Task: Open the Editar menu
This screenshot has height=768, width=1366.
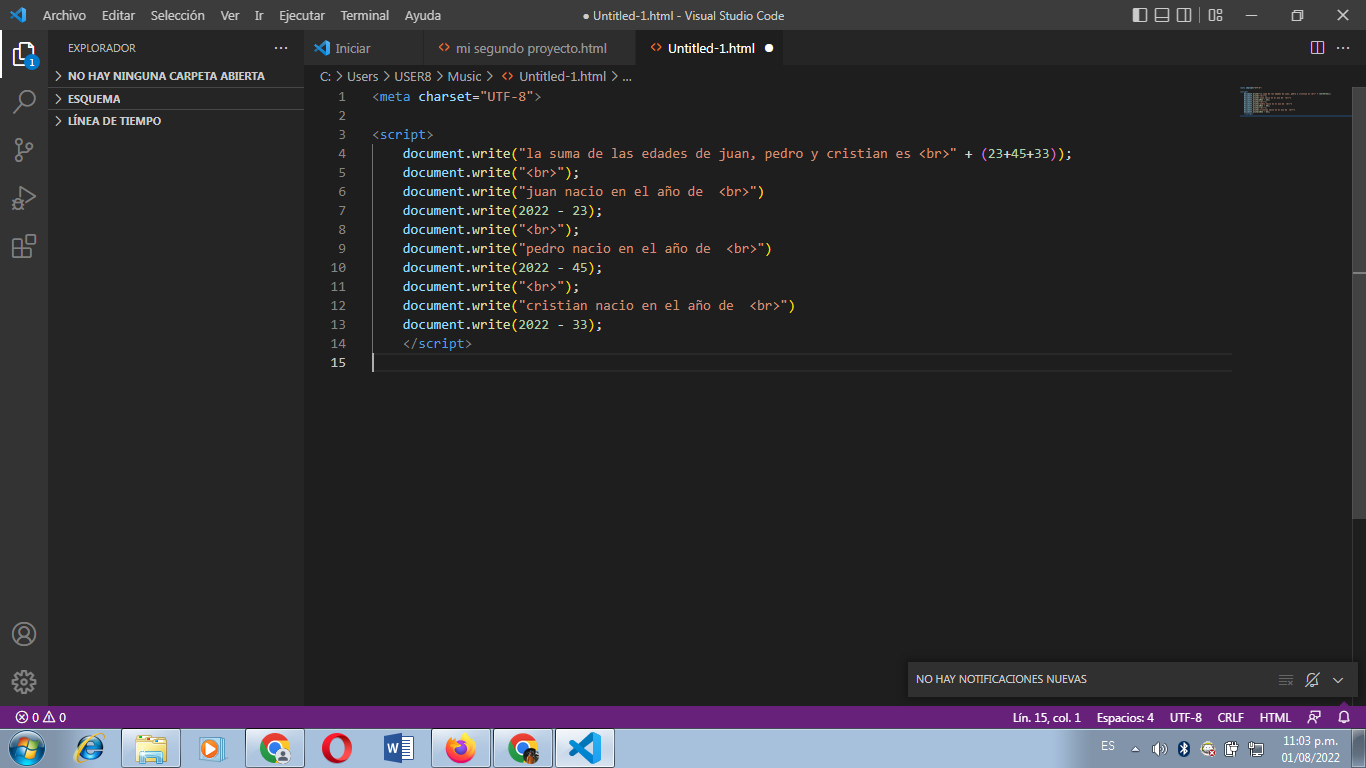Action: coord(118,16)
